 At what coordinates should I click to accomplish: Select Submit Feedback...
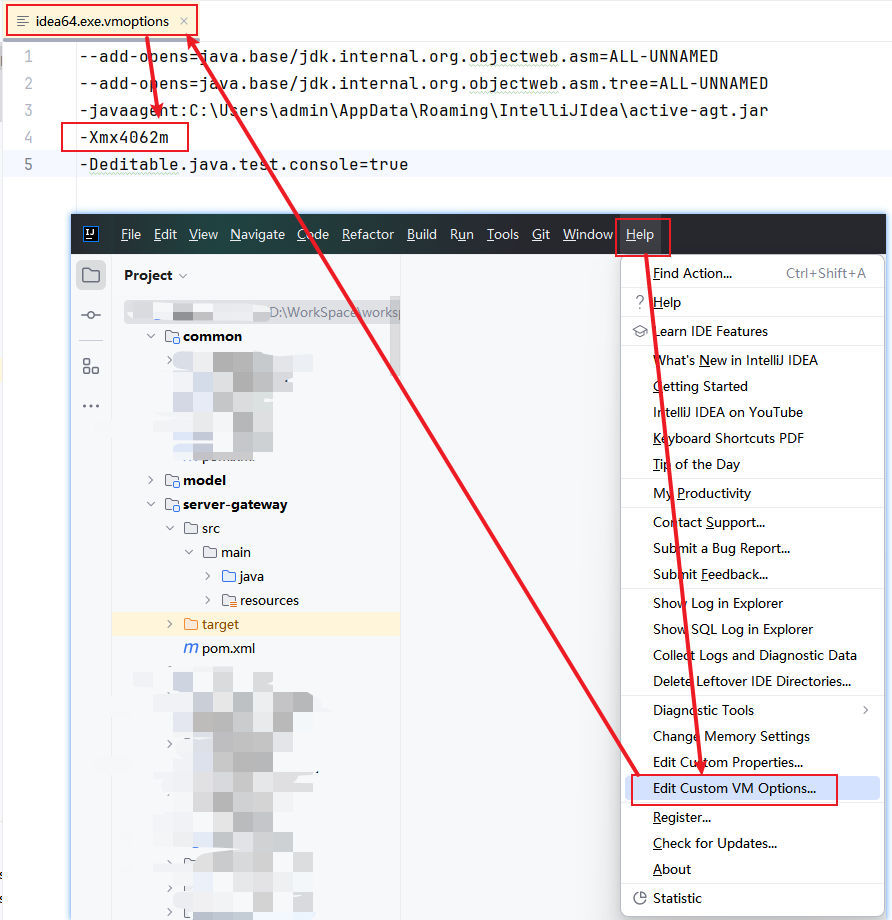tap(753, 574)
